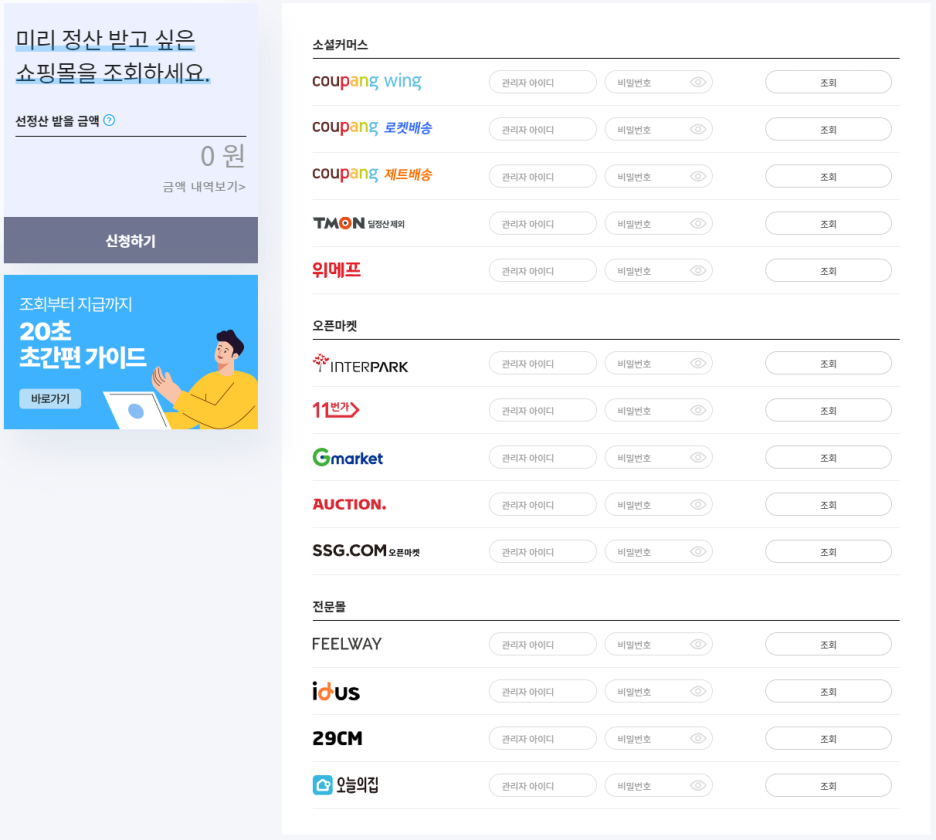Click the 신청하기 apply button
Viewport: 936px width, 840px height.
click(131, 240)
